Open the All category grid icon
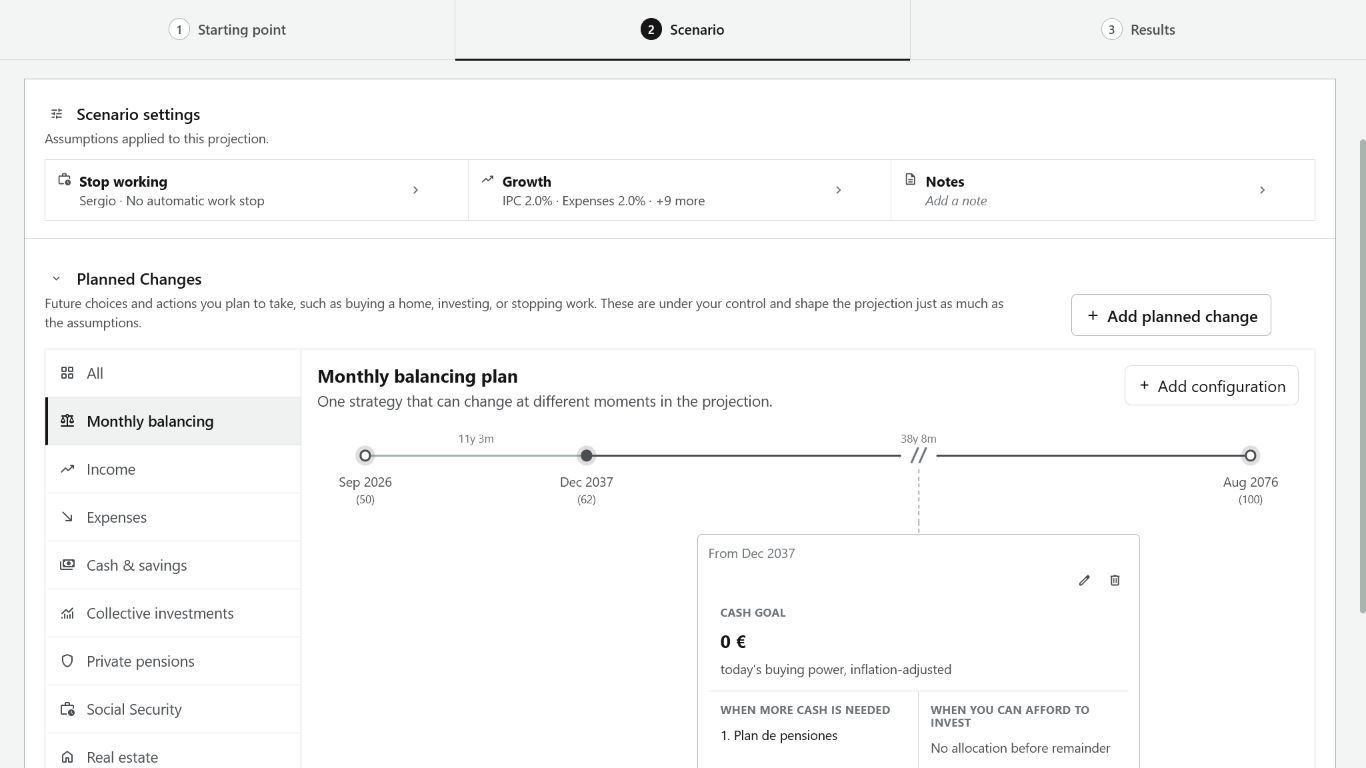This screenshot has height=768, width=1366. 67,373
